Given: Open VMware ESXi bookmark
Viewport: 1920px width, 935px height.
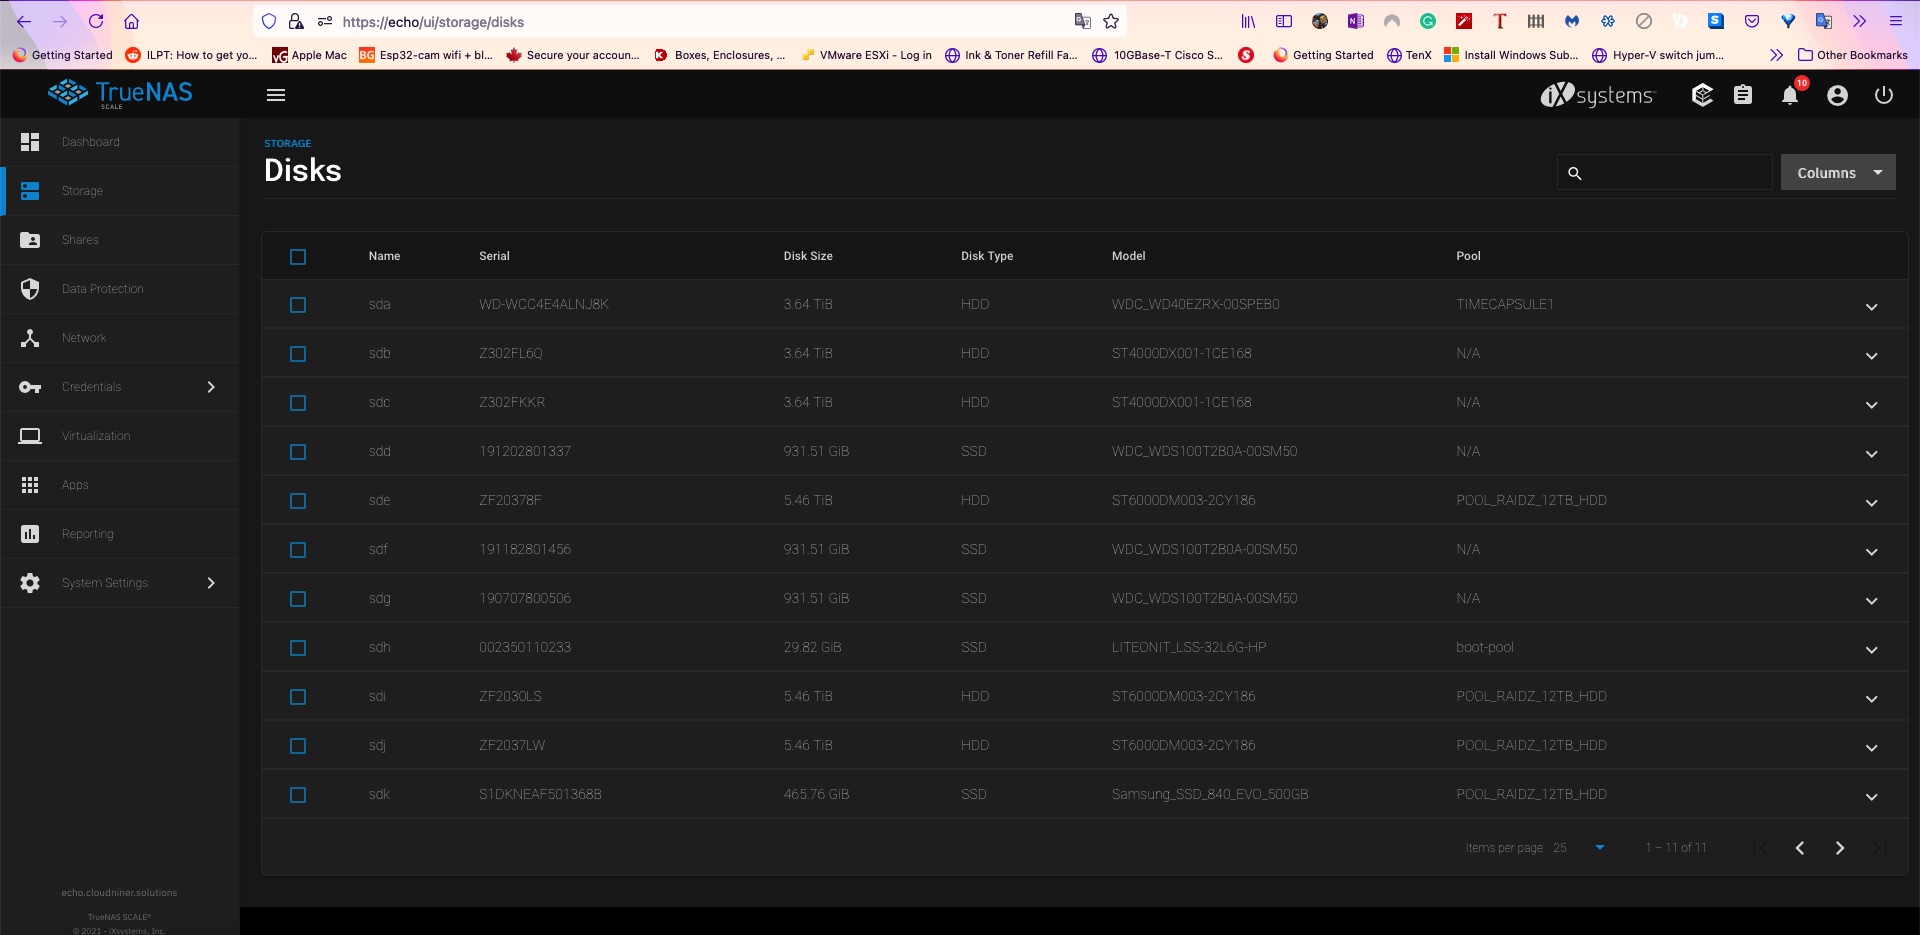Looking at the screenshot, I should tap(866, 55).
